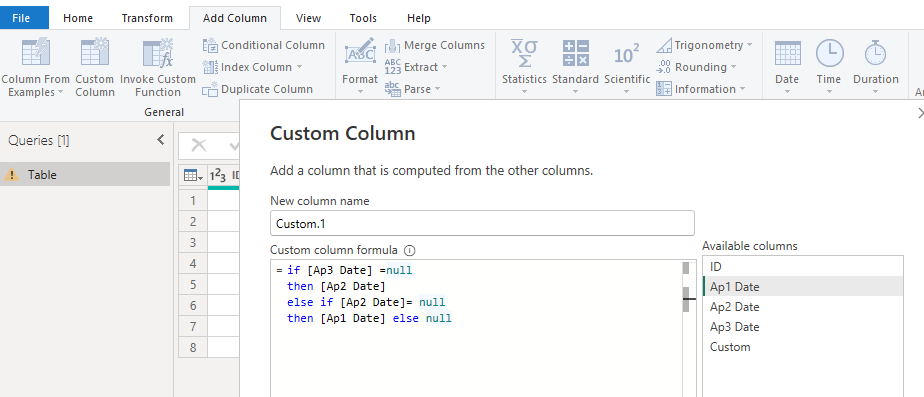Open the Help tab
Image resolution: width=924 pixels, height=397 pixels.
(418, 18)
